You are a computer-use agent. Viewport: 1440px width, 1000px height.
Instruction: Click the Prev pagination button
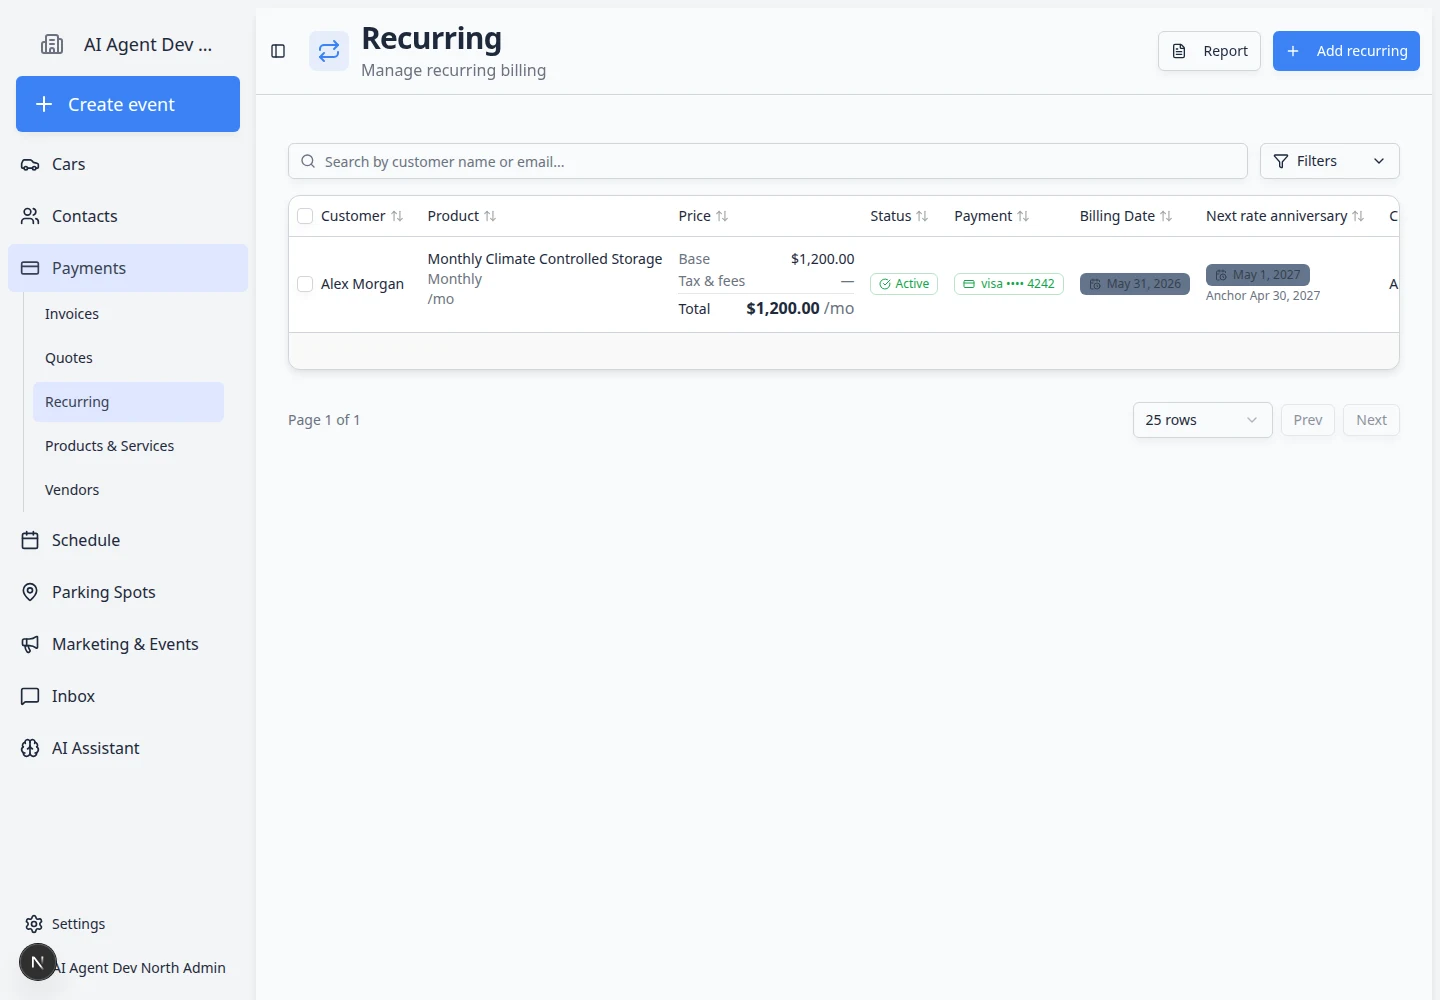point(1308,420)
